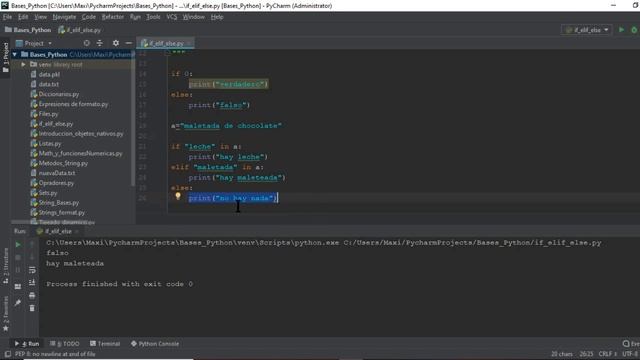Image resolution: width=640 pixels, height=360 pixels.
Task: Open the Tools menu
Action: pyautogui.click(x=153, y=17)
